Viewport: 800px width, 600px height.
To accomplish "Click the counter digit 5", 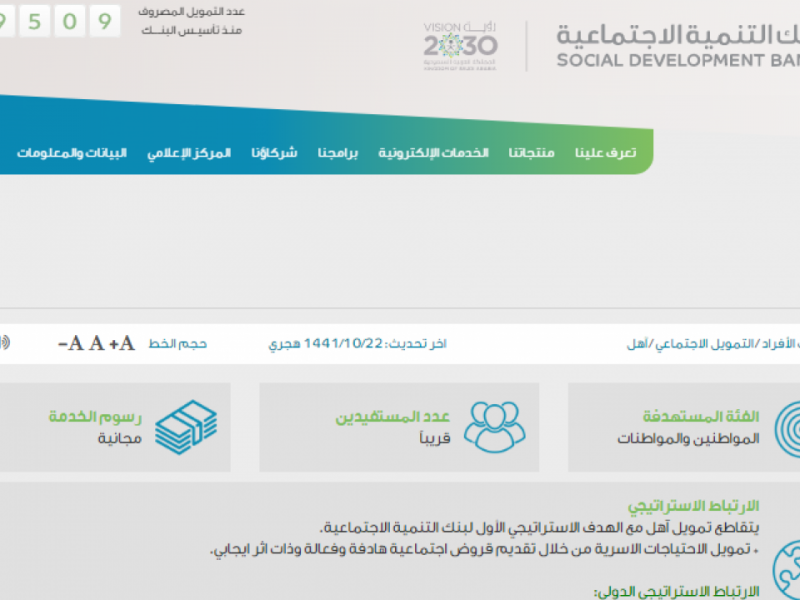I will (x=34, y=21).
